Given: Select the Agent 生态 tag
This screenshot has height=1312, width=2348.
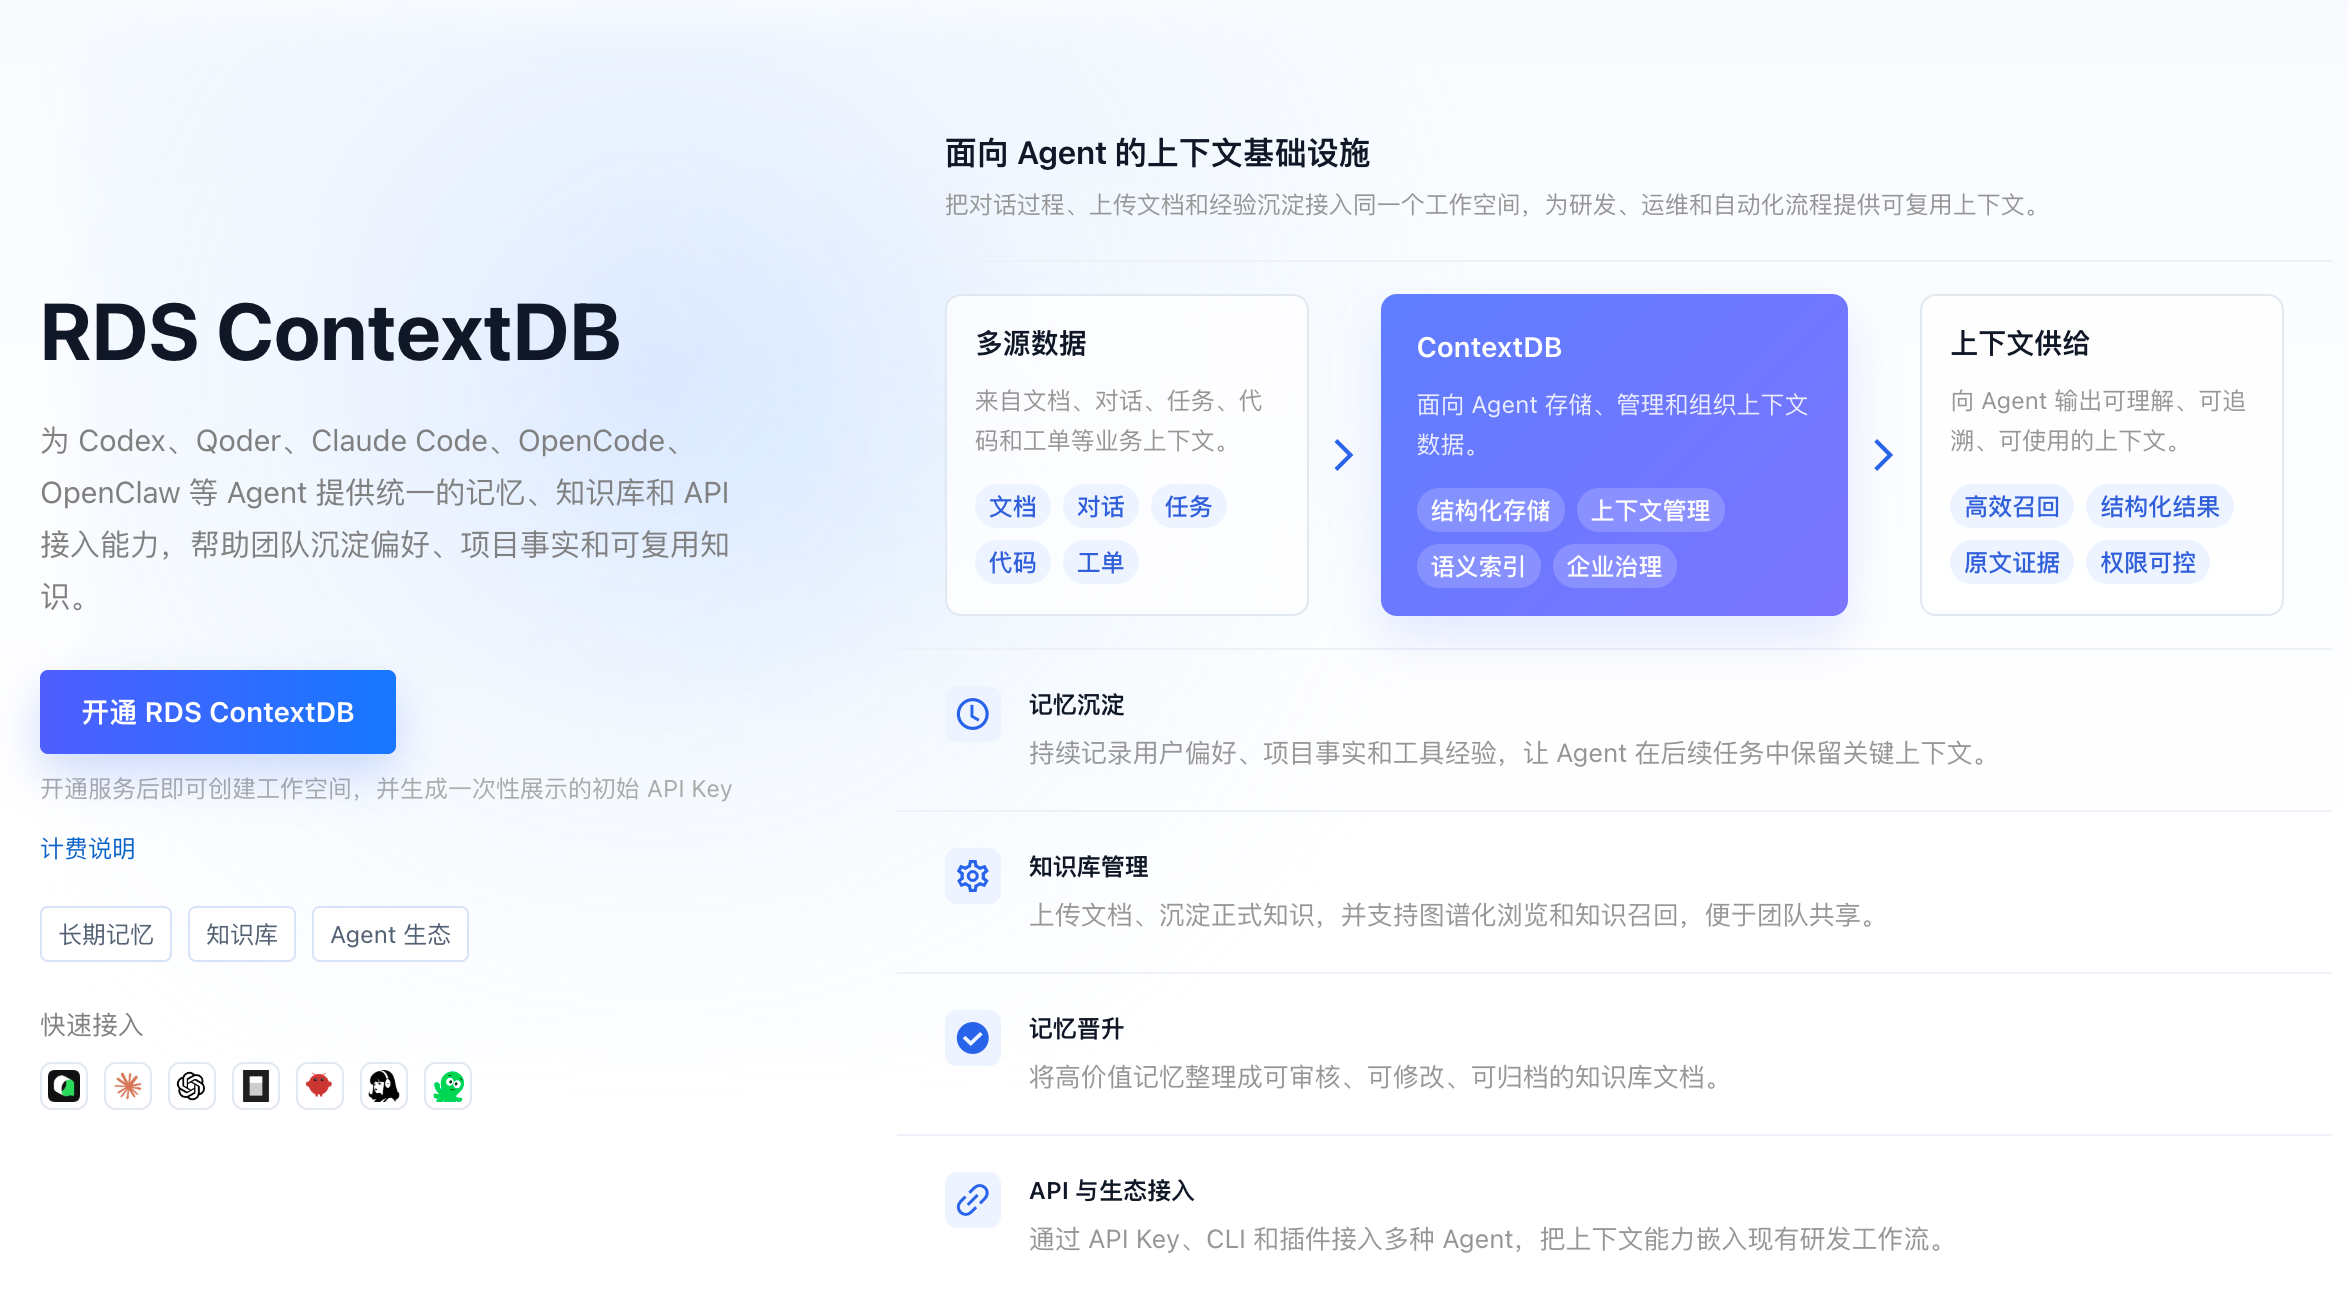Looking at the screenshot, I should pyautogui.click(x=390, y=934).
